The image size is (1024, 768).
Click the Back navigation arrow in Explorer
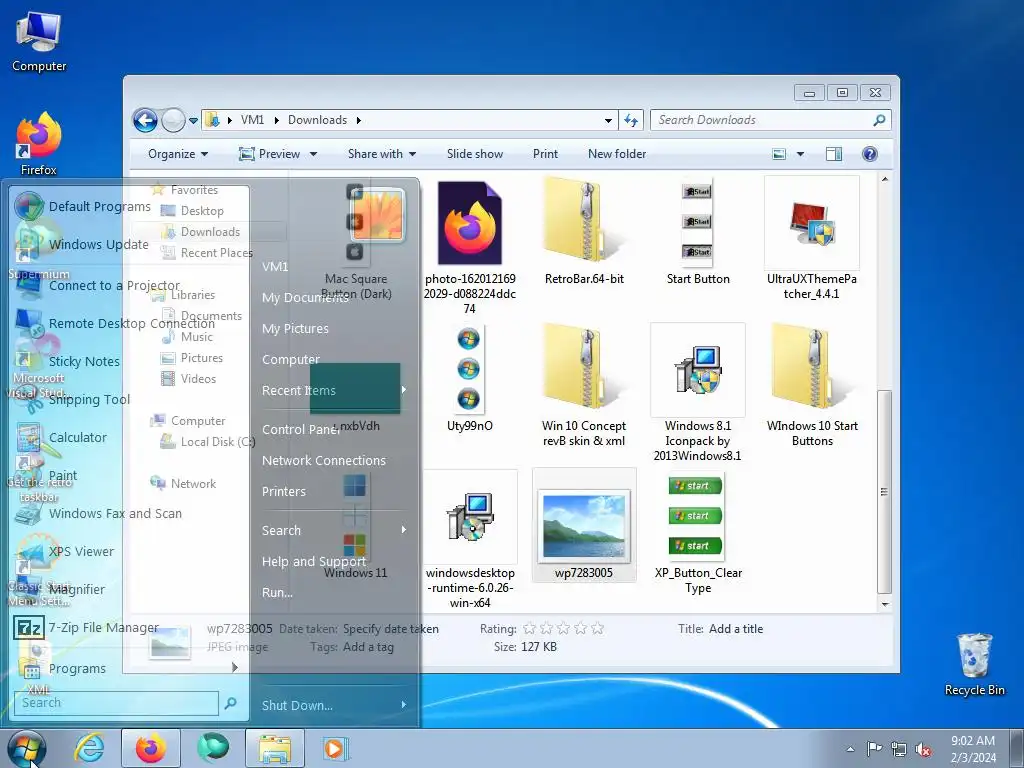click(145, 120)
